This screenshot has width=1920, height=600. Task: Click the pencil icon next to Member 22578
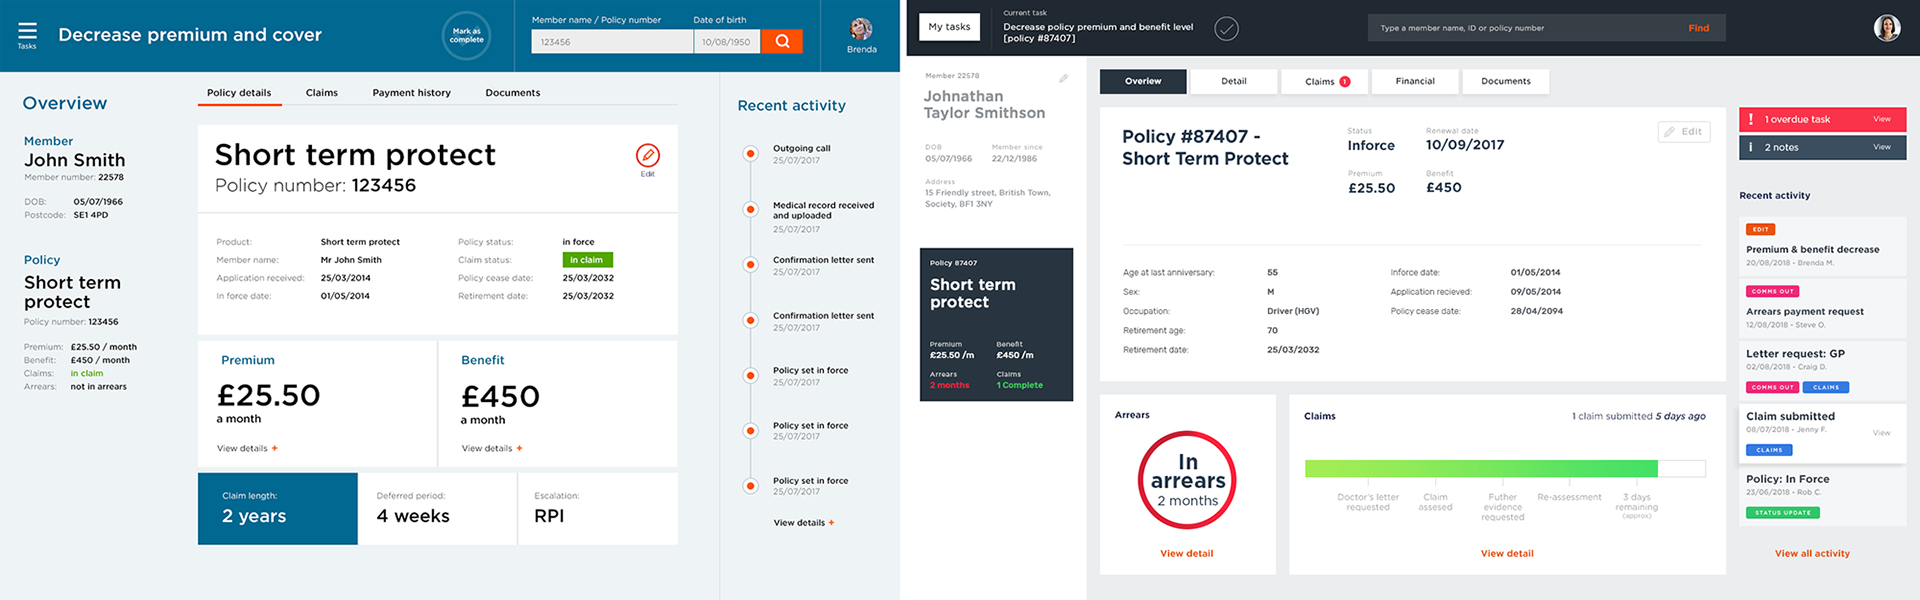coord(1063,78)
